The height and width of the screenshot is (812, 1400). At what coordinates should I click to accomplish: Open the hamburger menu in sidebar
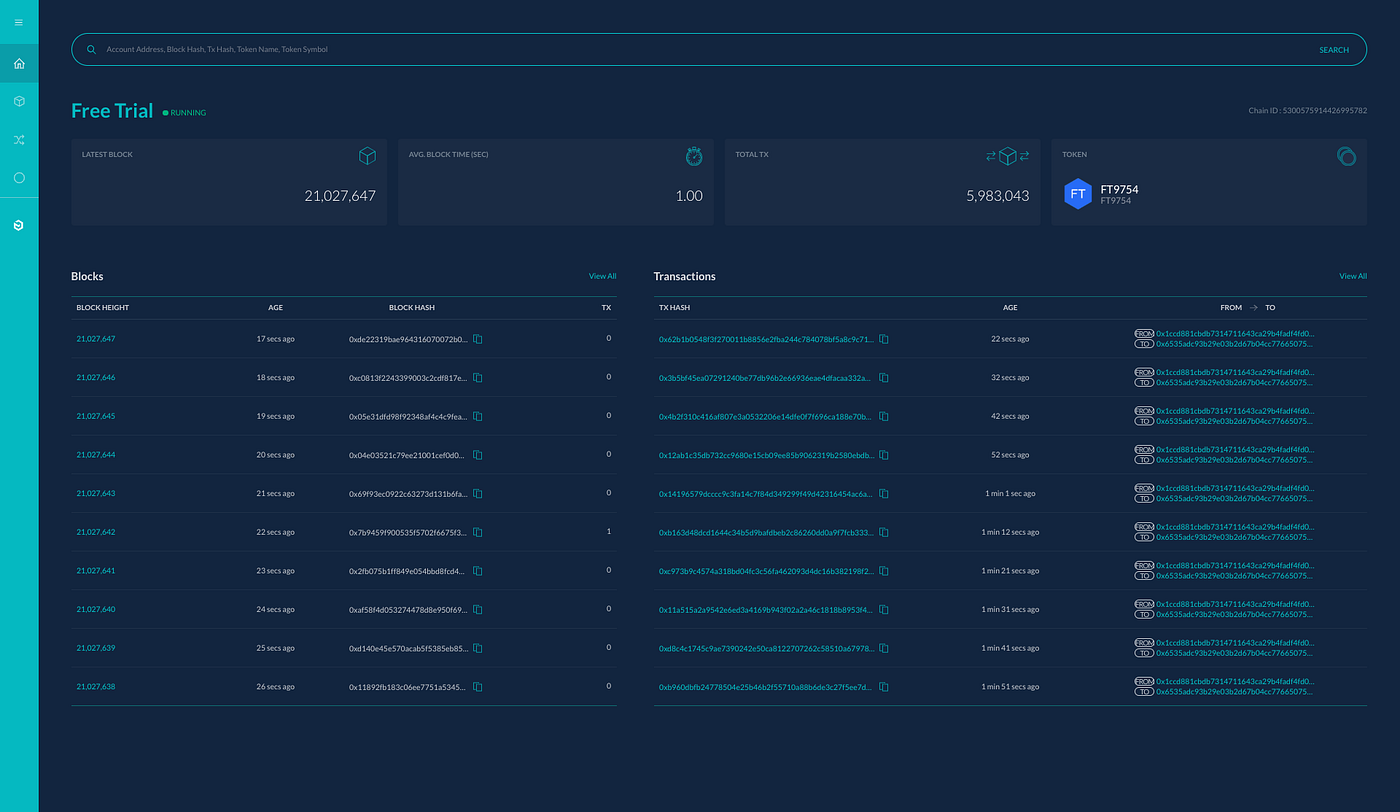[x=19, y=22]
